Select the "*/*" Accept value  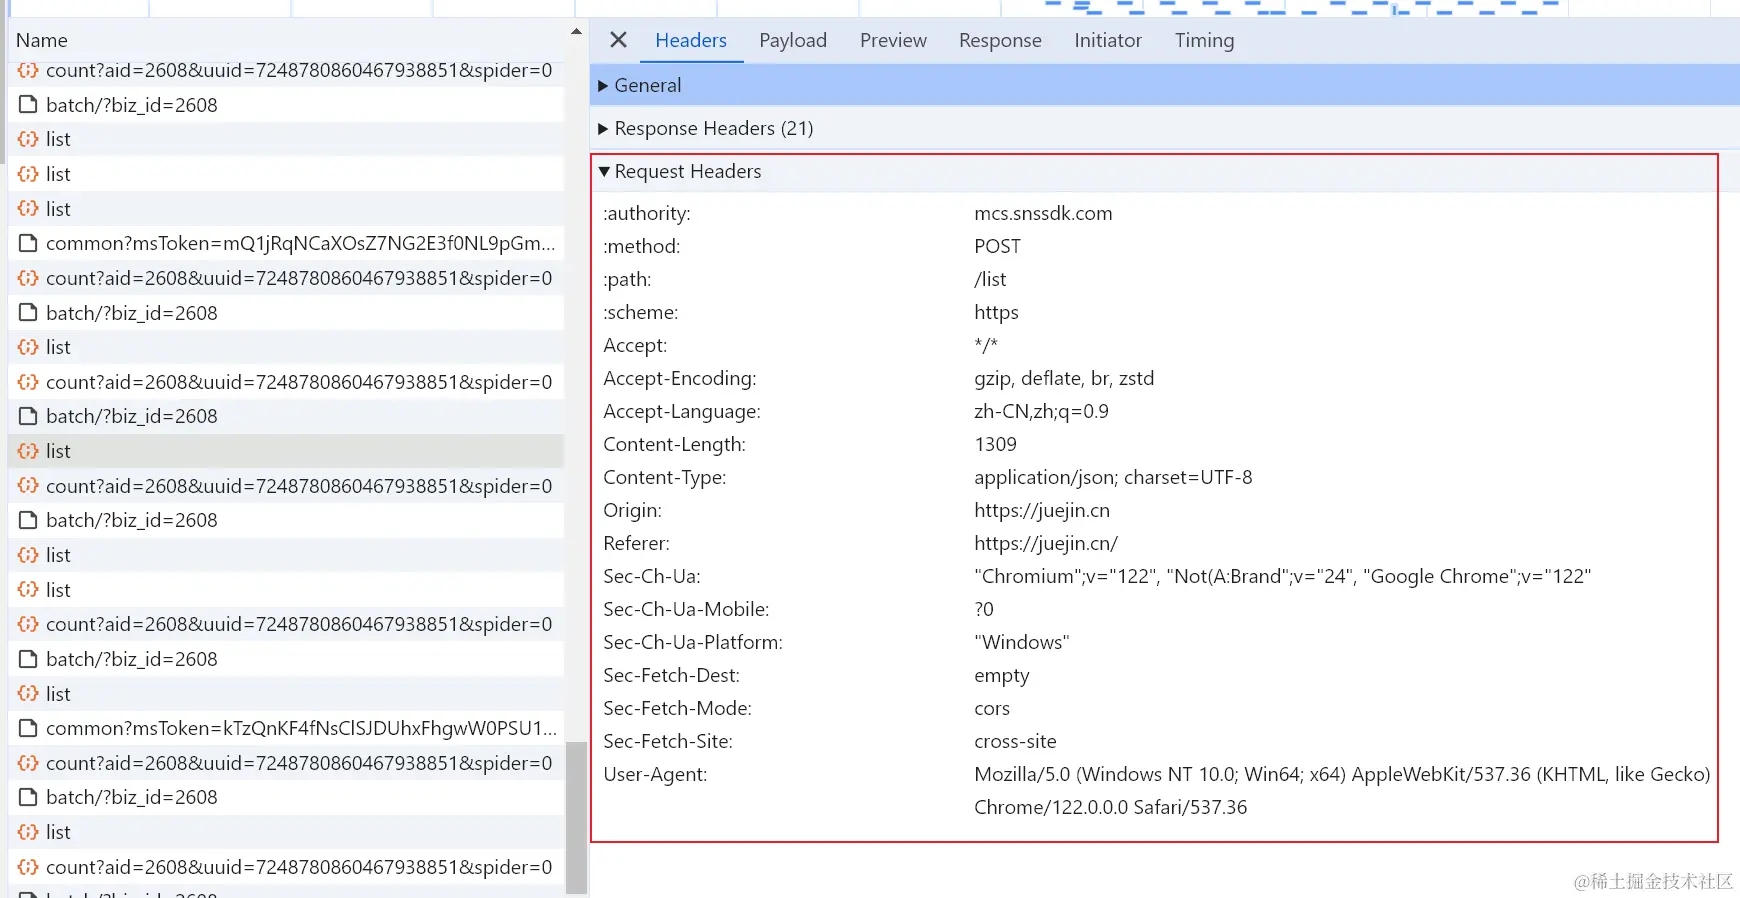pos(986,345)
